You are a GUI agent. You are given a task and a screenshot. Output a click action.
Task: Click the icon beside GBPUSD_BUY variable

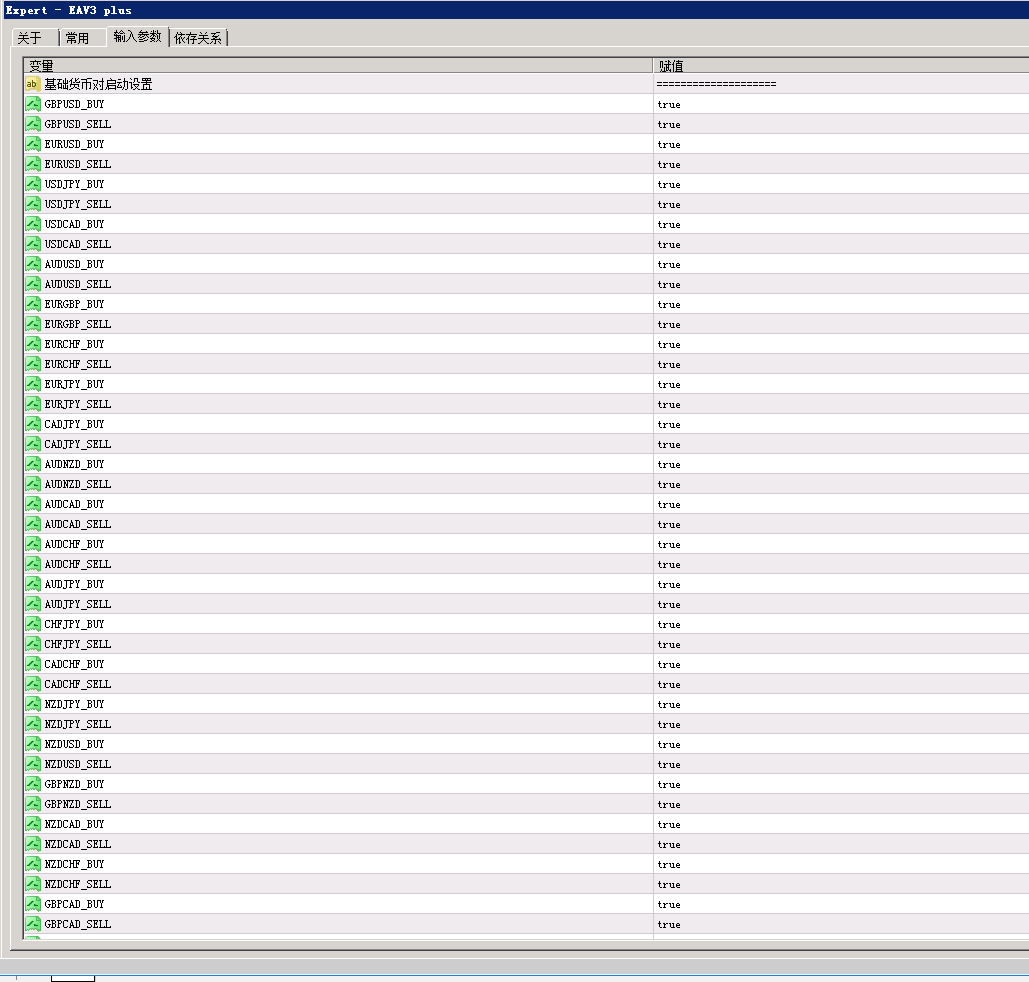33,104
